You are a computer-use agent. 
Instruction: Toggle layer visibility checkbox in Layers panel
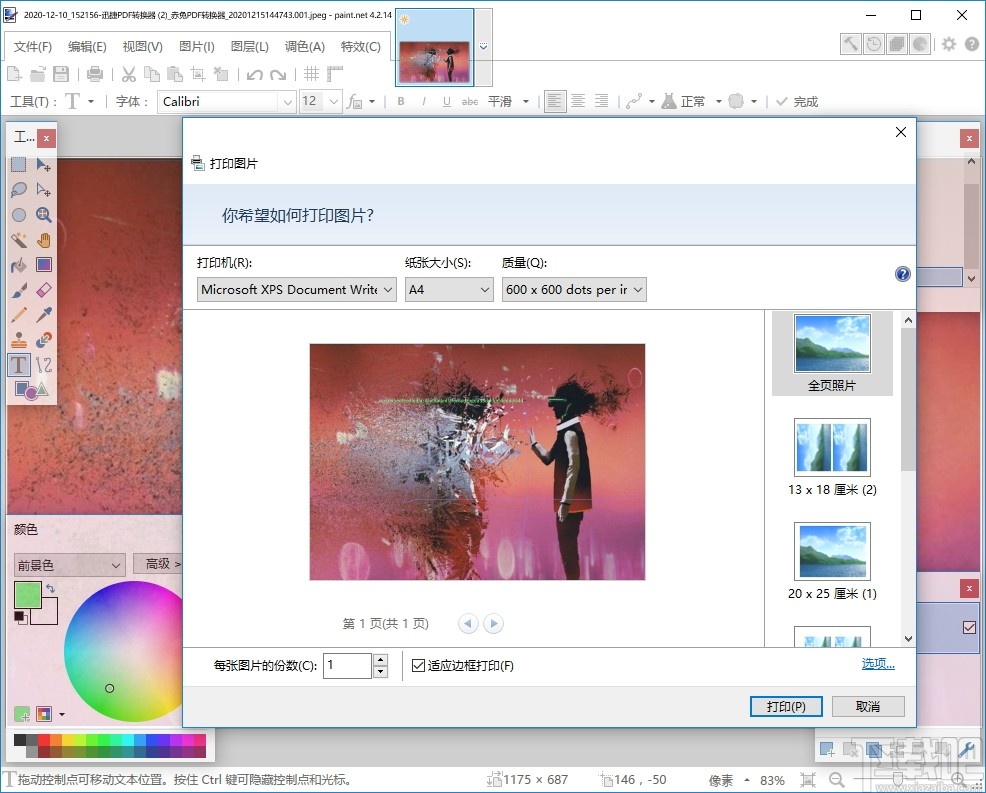click(x=969, y=627)
